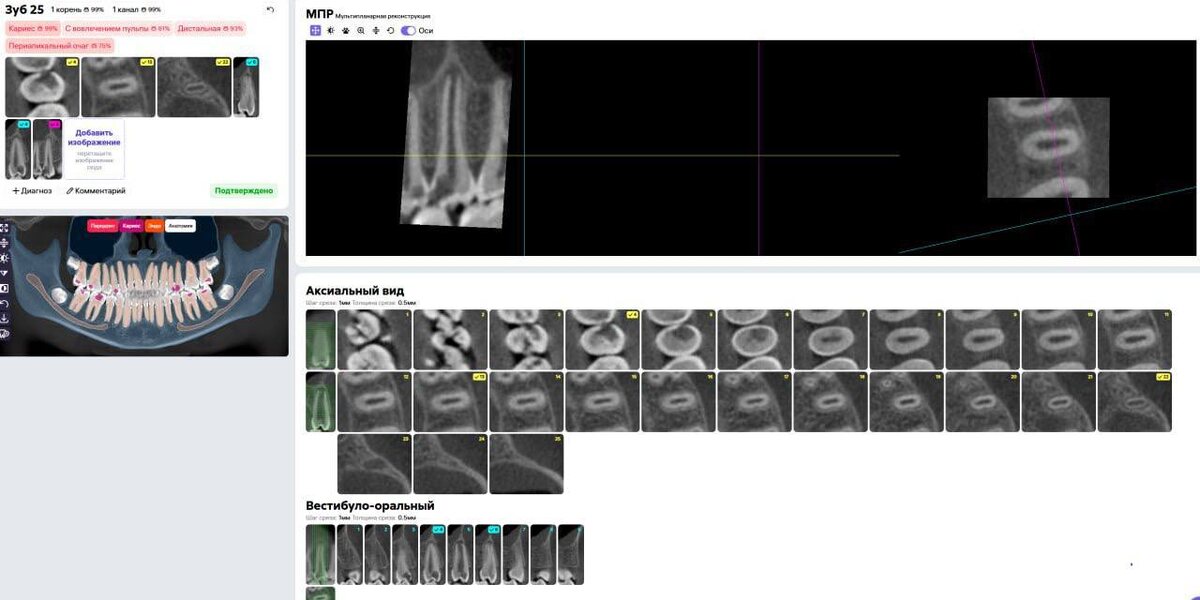
Task: Select first vestibulo-oral slice thumbnail
Action: [x=350, y=555]
